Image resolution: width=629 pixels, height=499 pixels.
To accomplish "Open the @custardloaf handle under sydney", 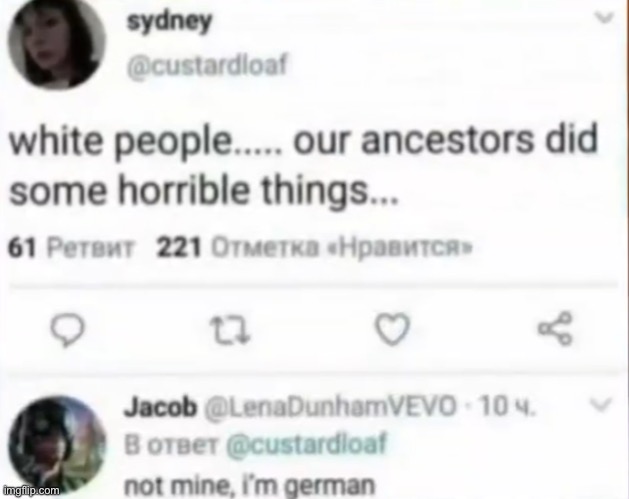I will point(207,65).
